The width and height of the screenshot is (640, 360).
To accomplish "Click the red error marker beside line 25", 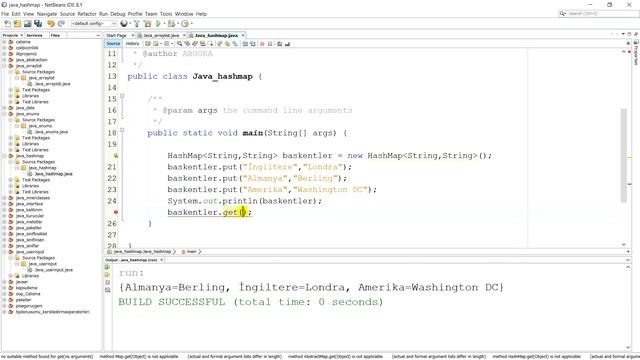I will tap(116, 212).
